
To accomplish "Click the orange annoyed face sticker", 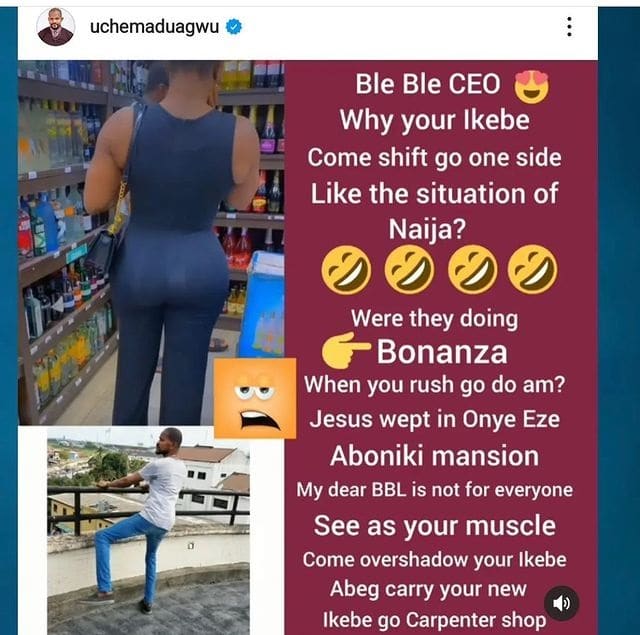I will coord(255,398).
